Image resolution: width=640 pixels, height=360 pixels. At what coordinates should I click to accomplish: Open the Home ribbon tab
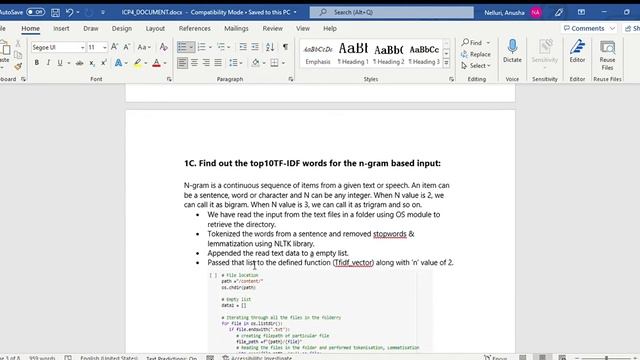coord(31,29)
